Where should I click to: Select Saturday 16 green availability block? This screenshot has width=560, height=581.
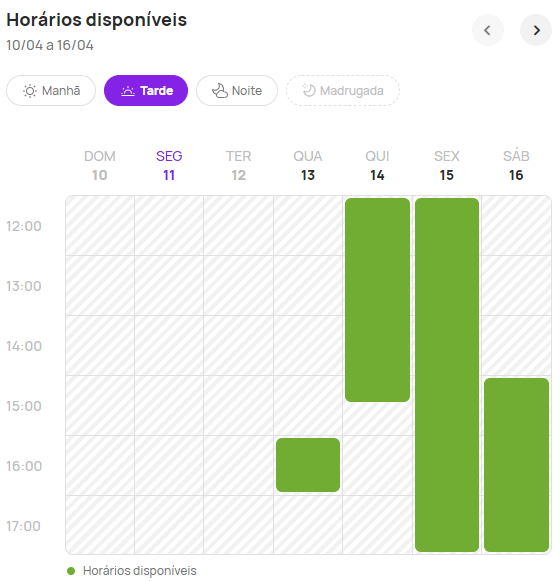coord(516,465)
